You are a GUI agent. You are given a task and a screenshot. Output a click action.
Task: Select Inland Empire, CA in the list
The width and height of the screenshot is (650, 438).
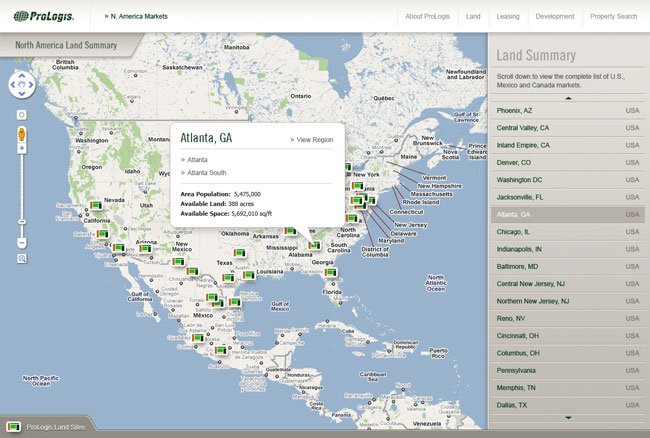pos(568,145)
